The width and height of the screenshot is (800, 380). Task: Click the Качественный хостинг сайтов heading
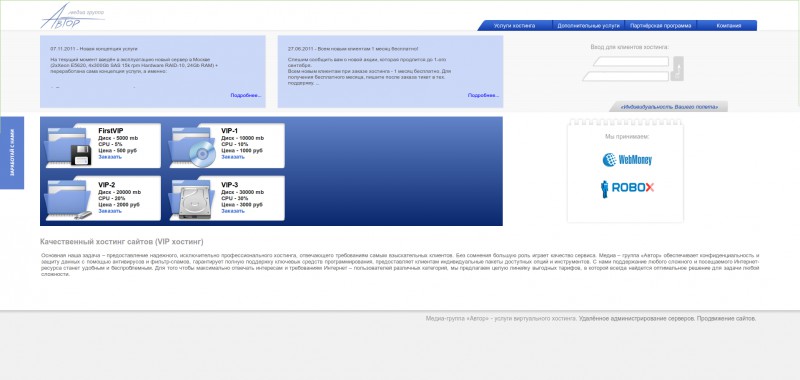(121, 242)
